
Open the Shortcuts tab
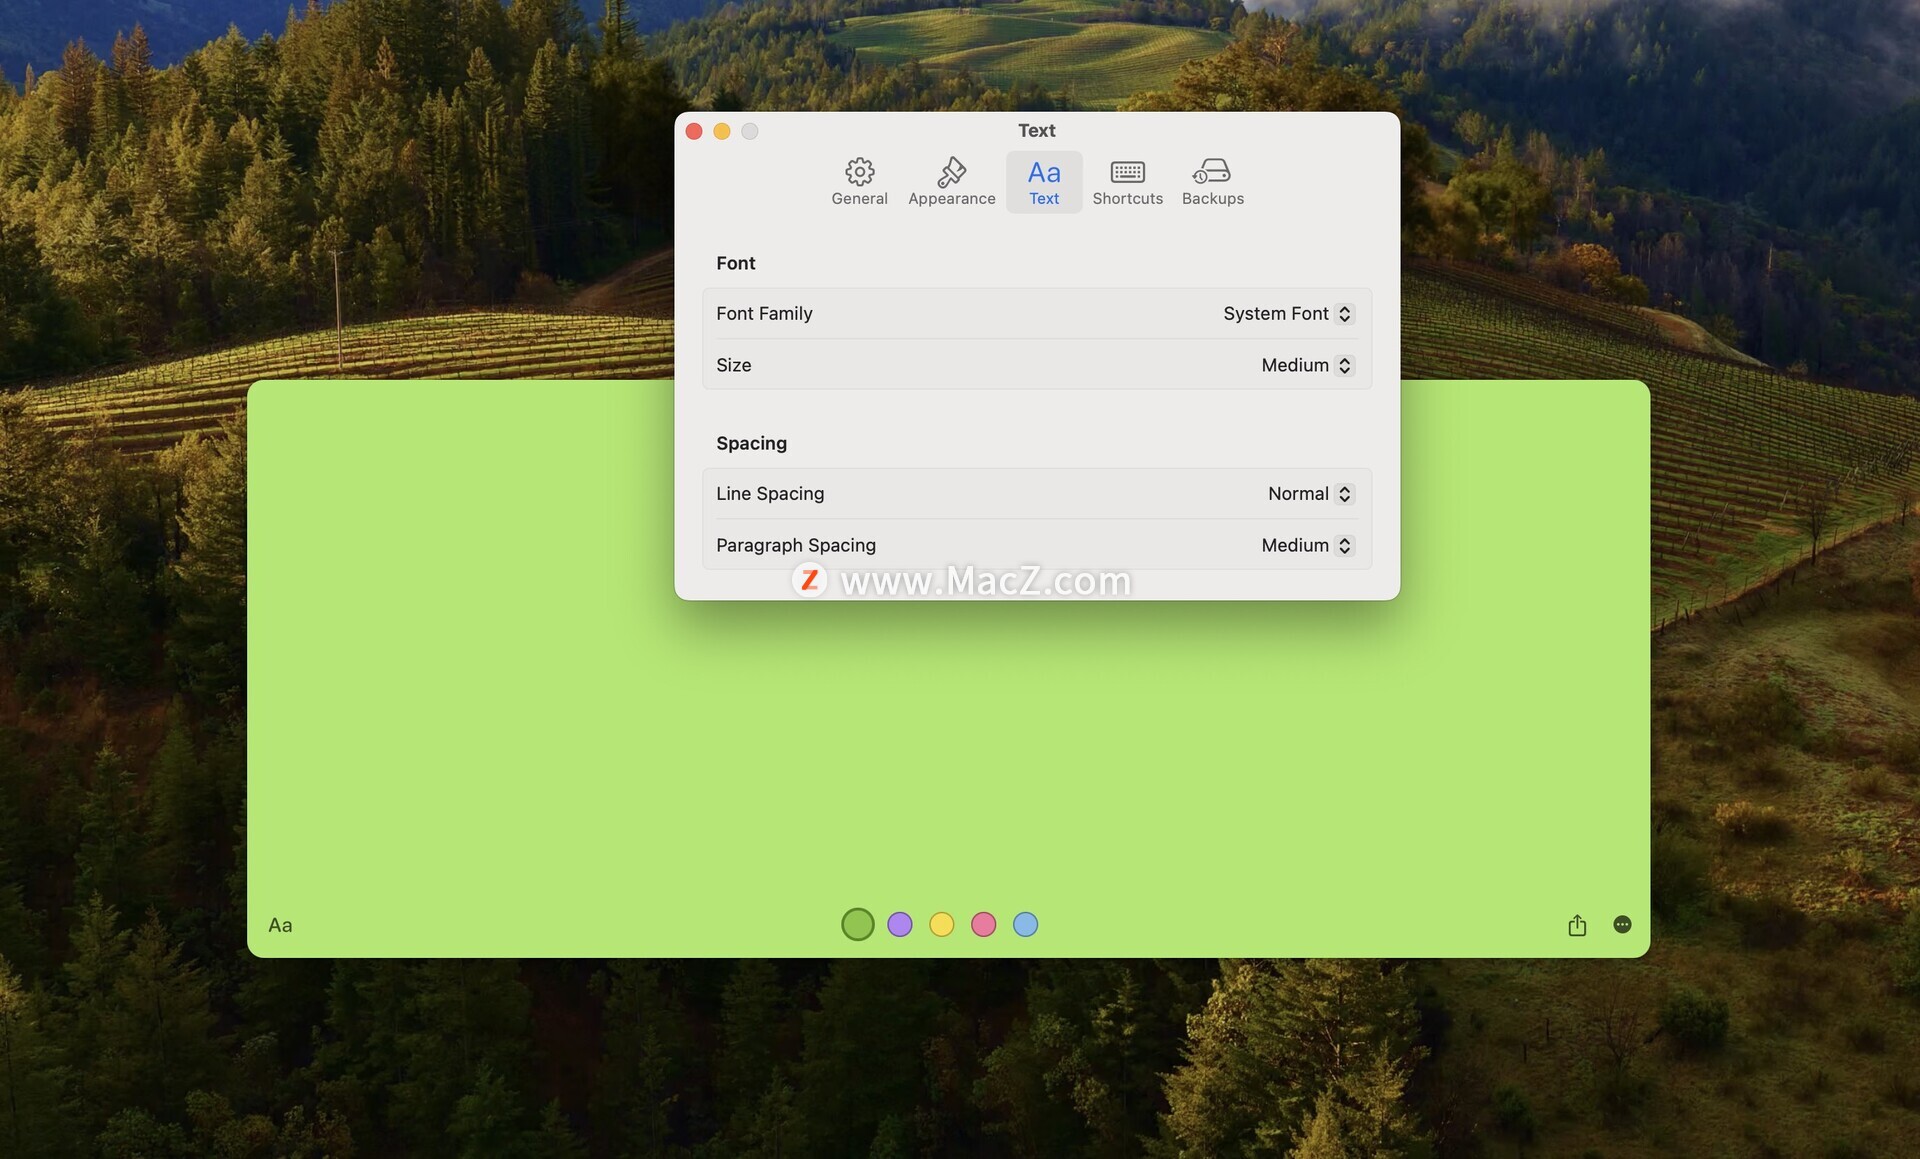[x=1127, y=182]
